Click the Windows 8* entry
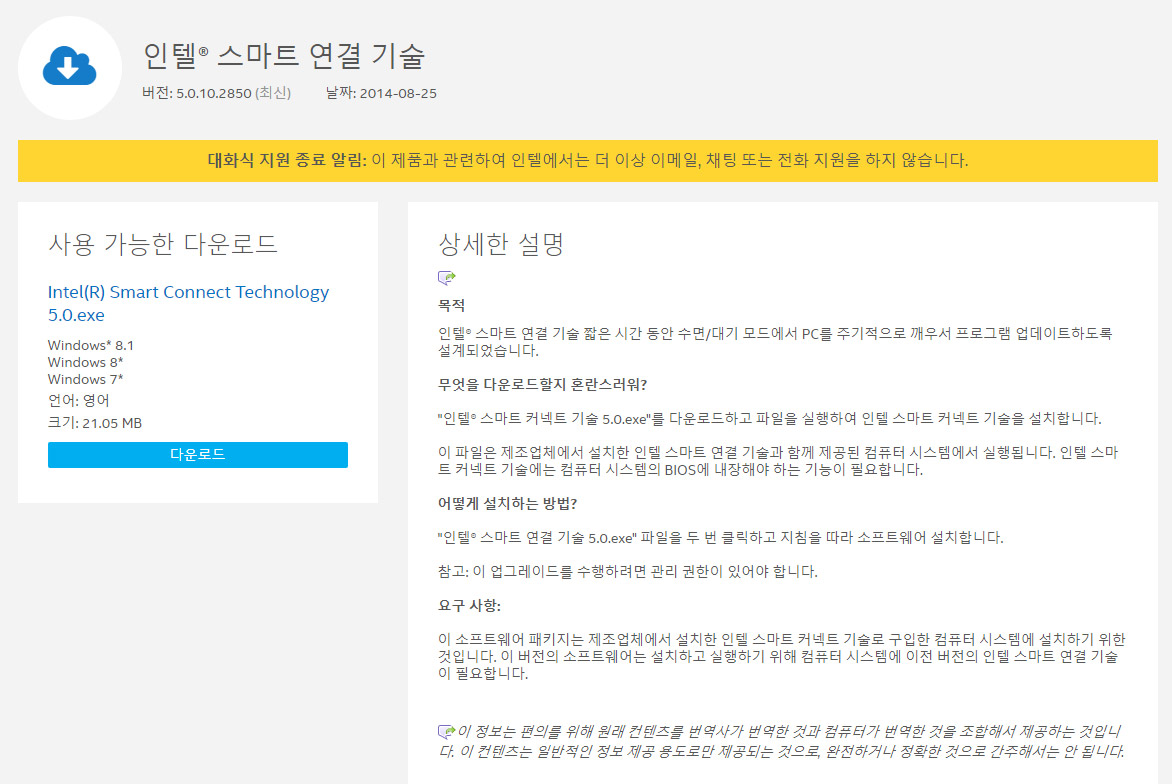Viewport: 1172px width, 784px height. pyautogui.click(x=86, y=362)
